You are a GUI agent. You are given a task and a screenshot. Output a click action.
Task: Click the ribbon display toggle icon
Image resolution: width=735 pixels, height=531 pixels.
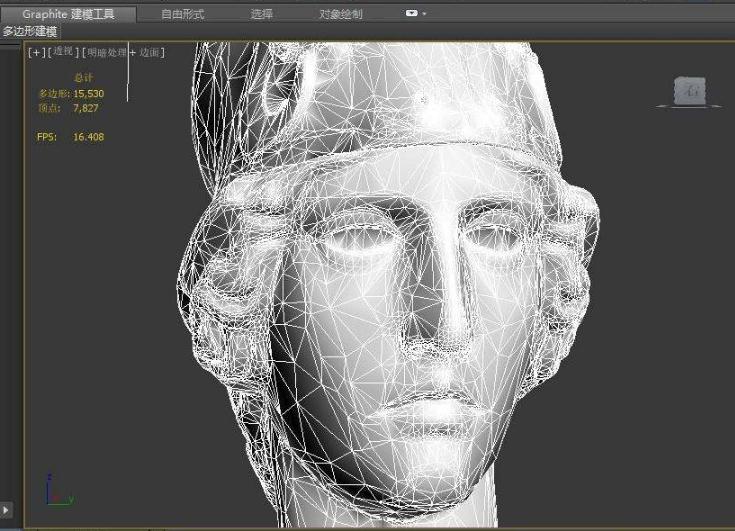coord(412,14)
